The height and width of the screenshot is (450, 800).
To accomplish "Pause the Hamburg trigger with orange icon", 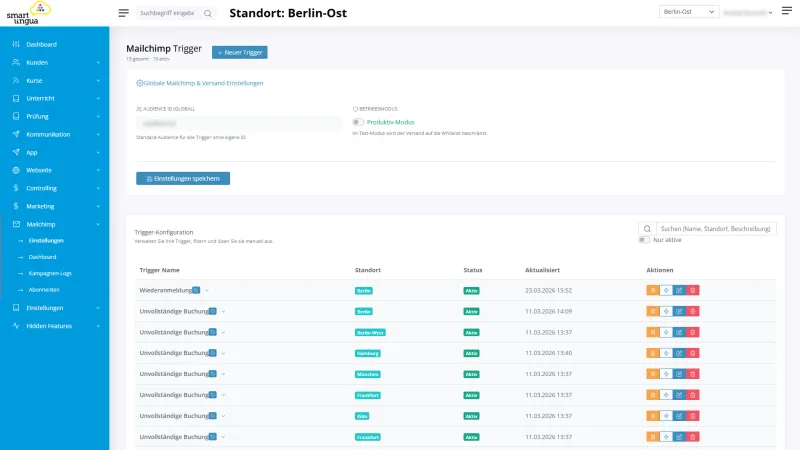I will coord(653,353).
